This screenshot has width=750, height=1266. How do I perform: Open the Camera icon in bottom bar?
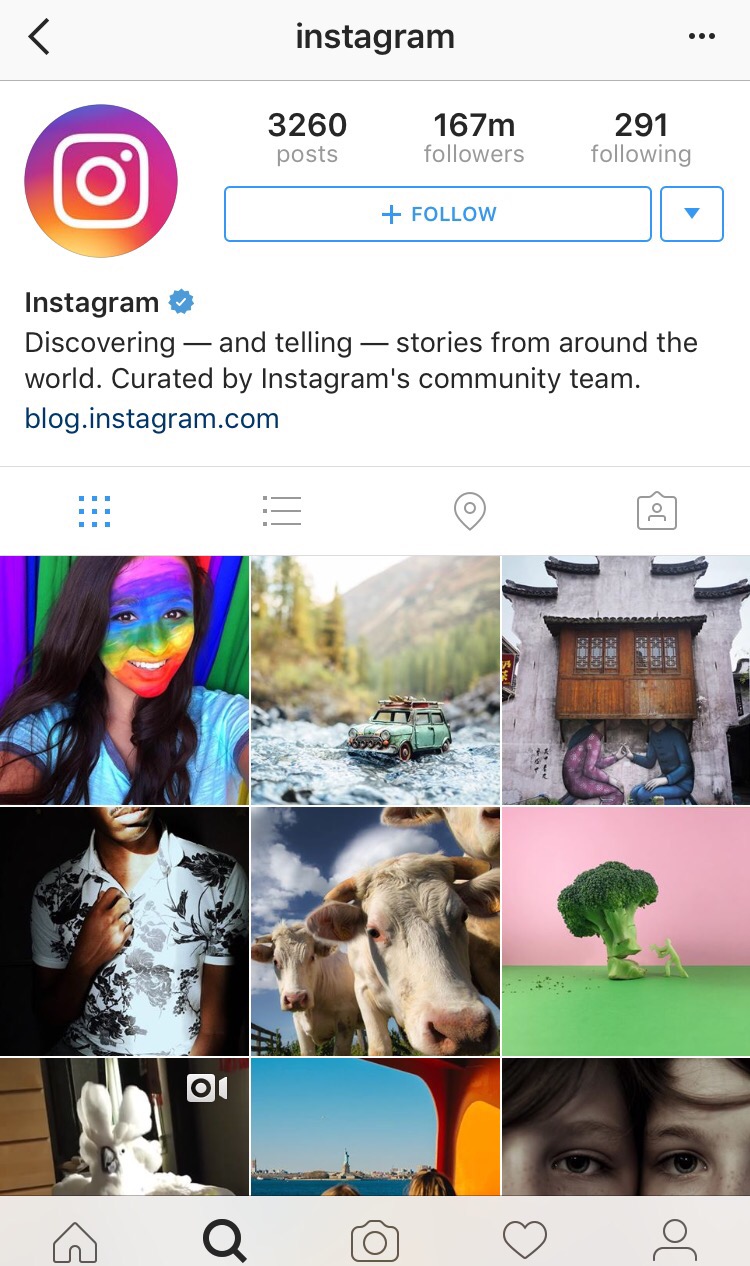375,1242
